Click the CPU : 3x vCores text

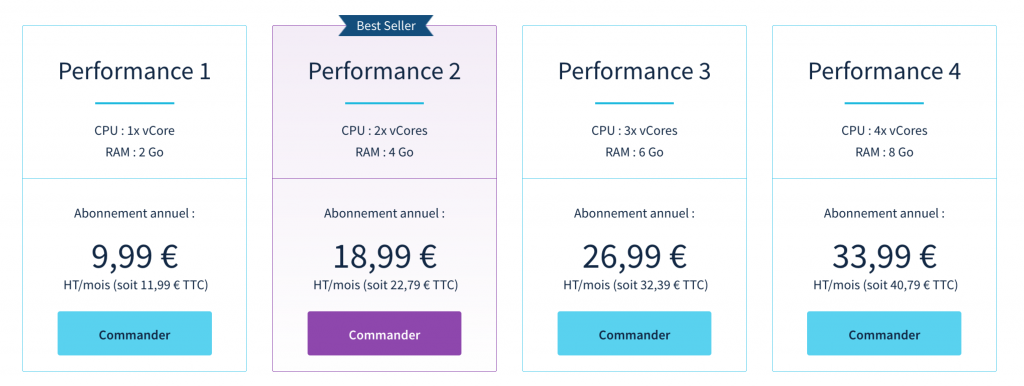pos(634,131)
